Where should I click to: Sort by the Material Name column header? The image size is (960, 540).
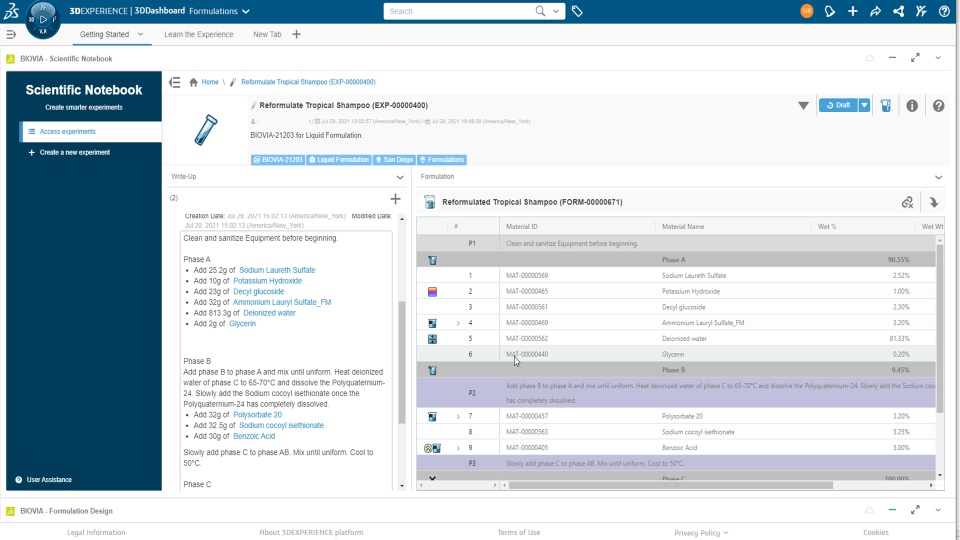pos(683,227)
